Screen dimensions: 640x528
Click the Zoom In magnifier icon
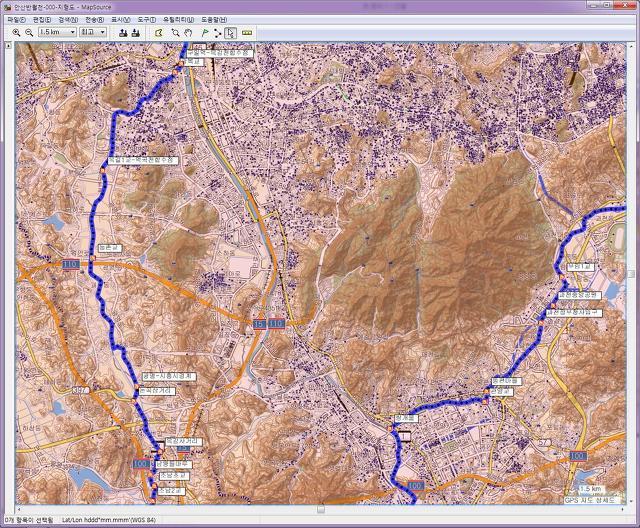16,33
